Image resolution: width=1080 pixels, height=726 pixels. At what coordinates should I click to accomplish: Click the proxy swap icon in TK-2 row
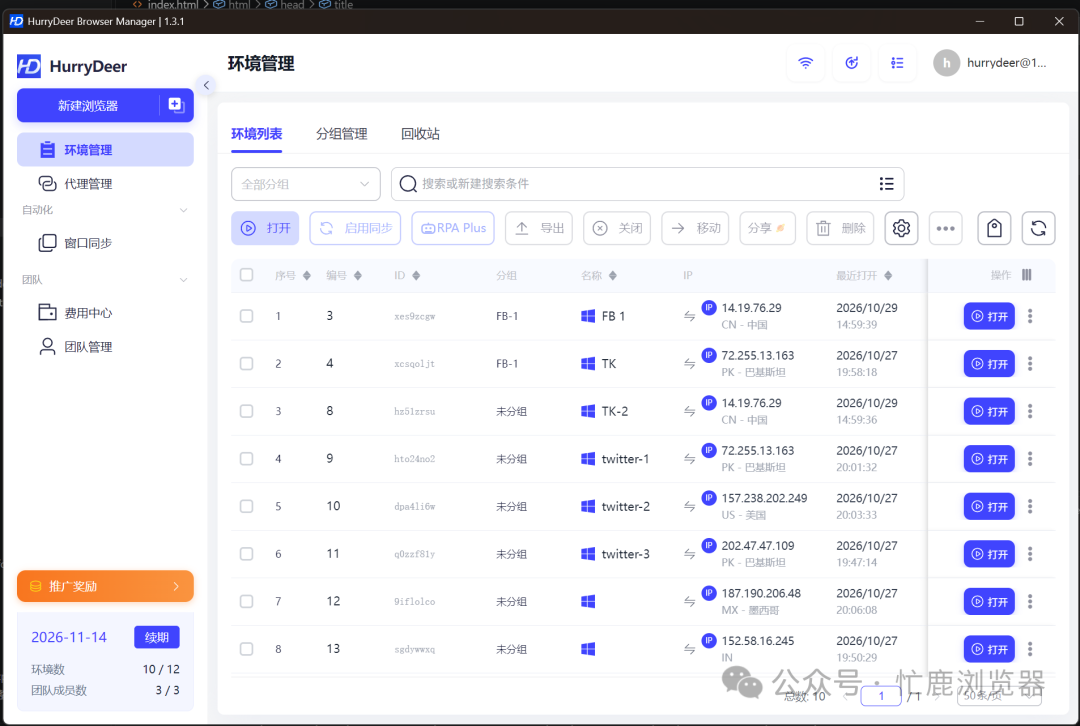[x=689, y=411]
